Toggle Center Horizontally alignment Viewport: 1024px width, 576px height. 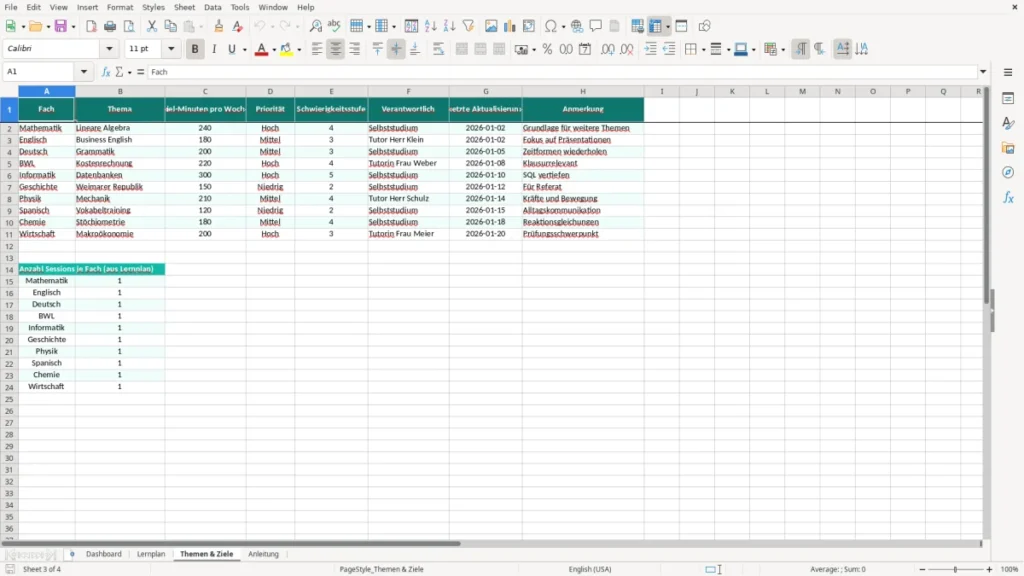pyautogui.click(x=336, y=49)
